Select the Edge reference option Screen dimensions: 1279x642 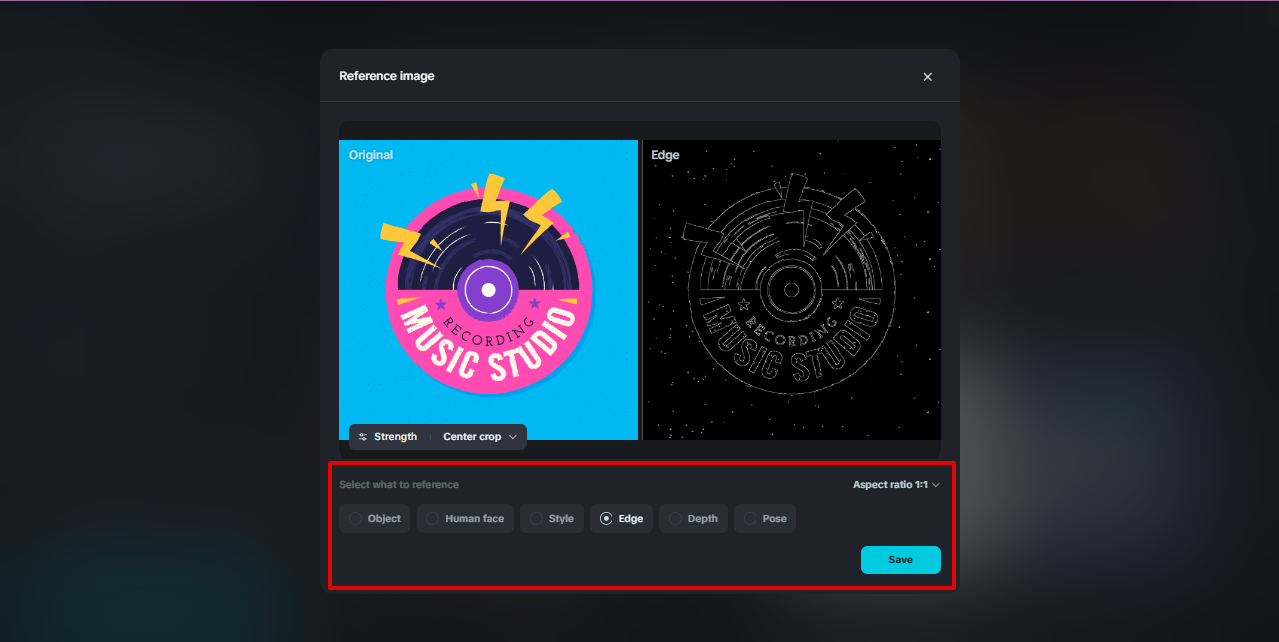pyautogui.click(x=621, y=519)
